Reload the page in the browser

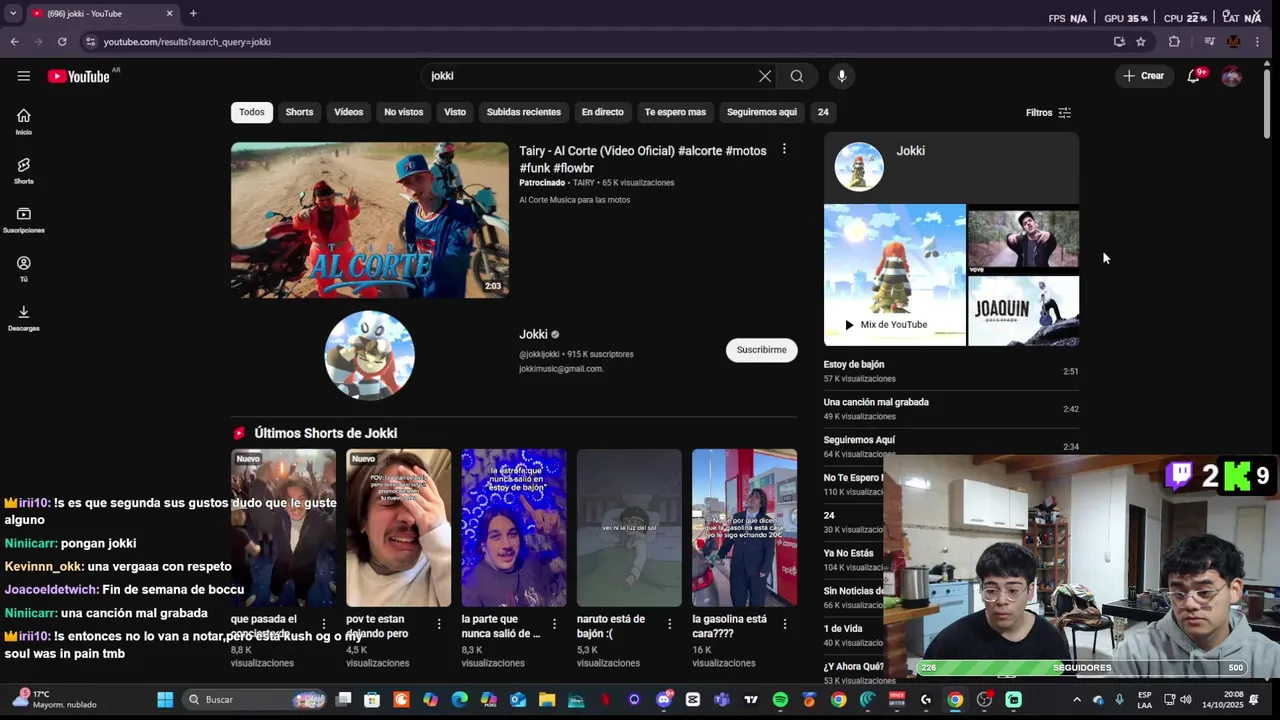62,42
